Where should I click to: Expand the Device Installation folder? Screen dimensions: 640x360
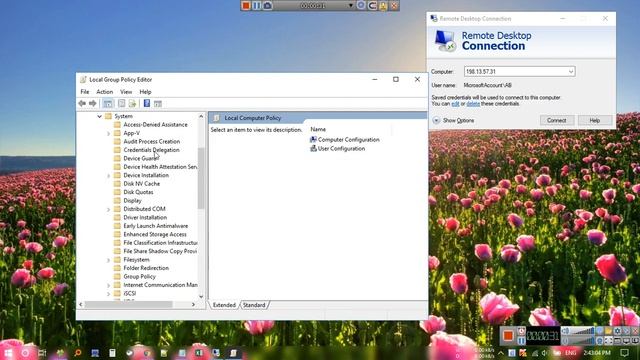pyautogui.click(x=109, y=176)
